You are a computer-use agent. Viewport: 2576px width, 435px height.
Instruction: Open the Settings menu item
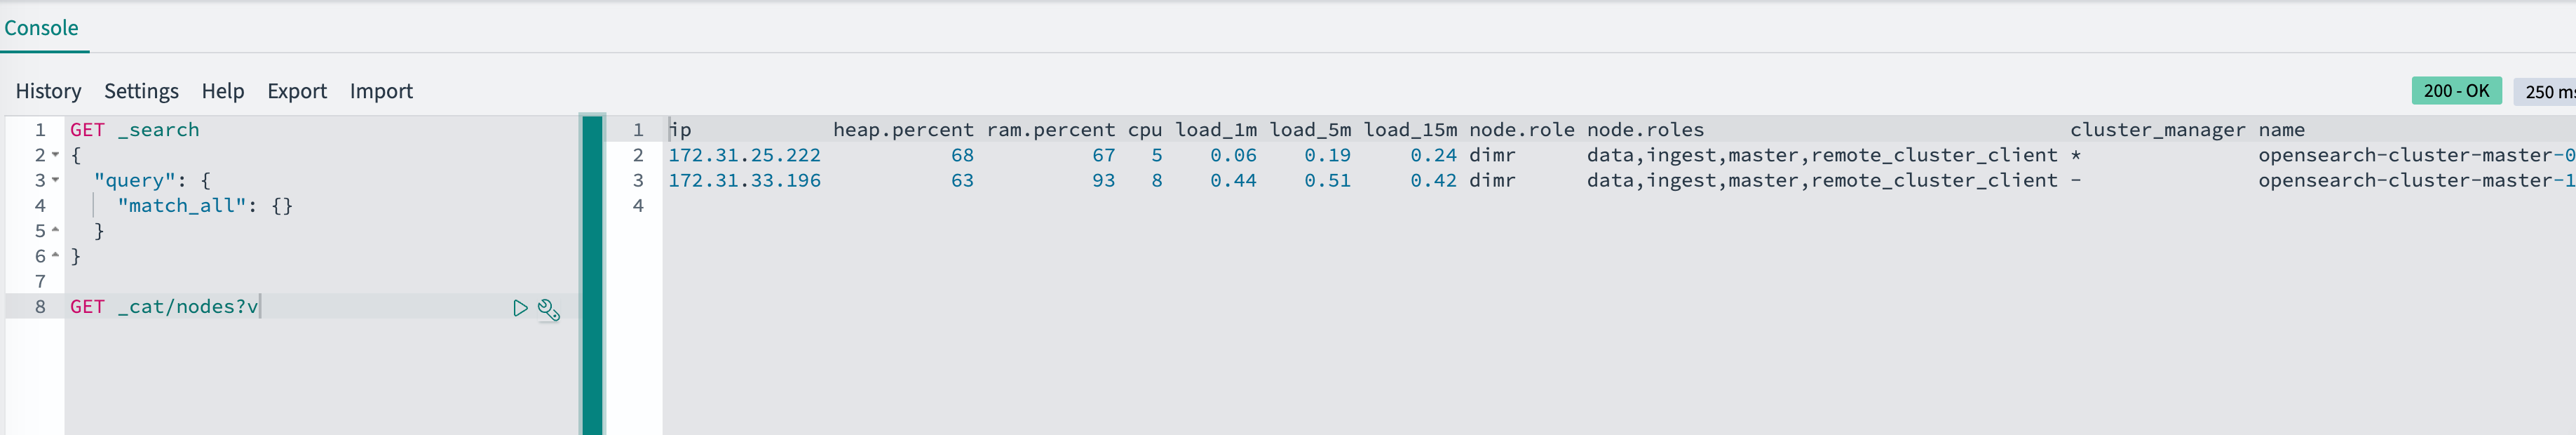141,91
